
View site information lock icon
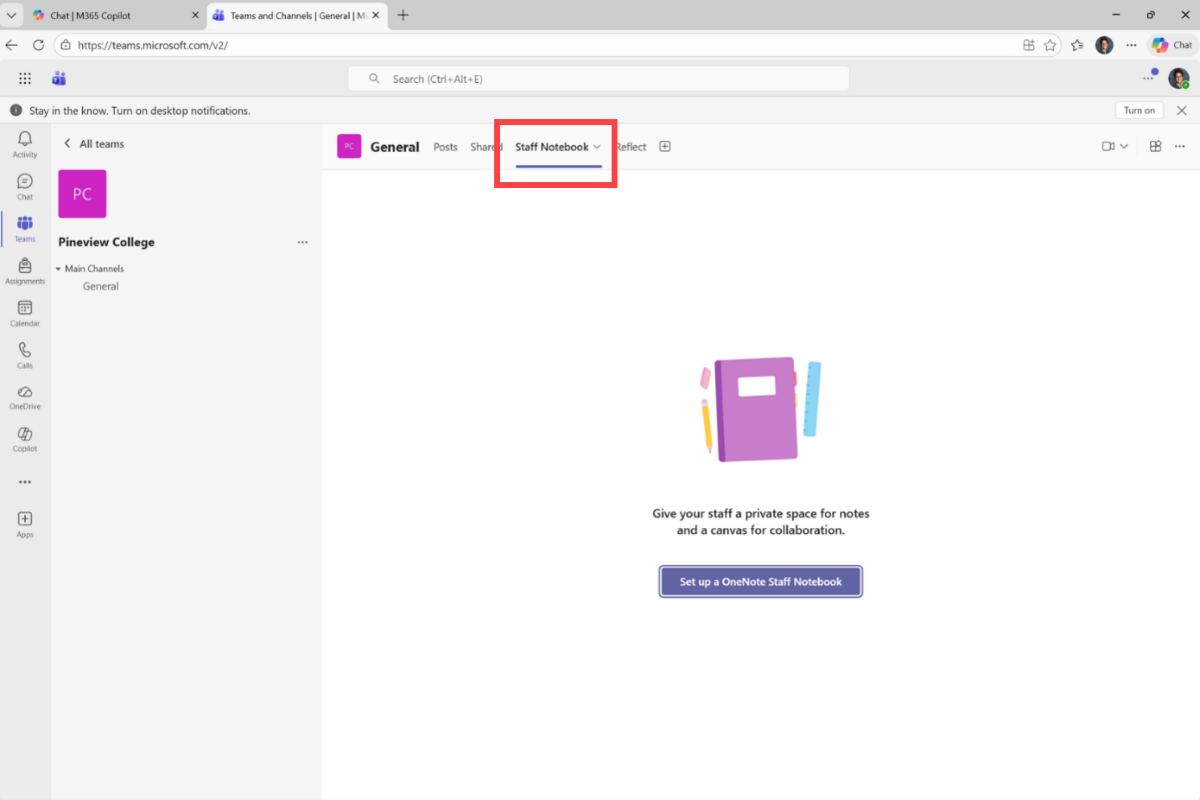click(x=65, y=45)
